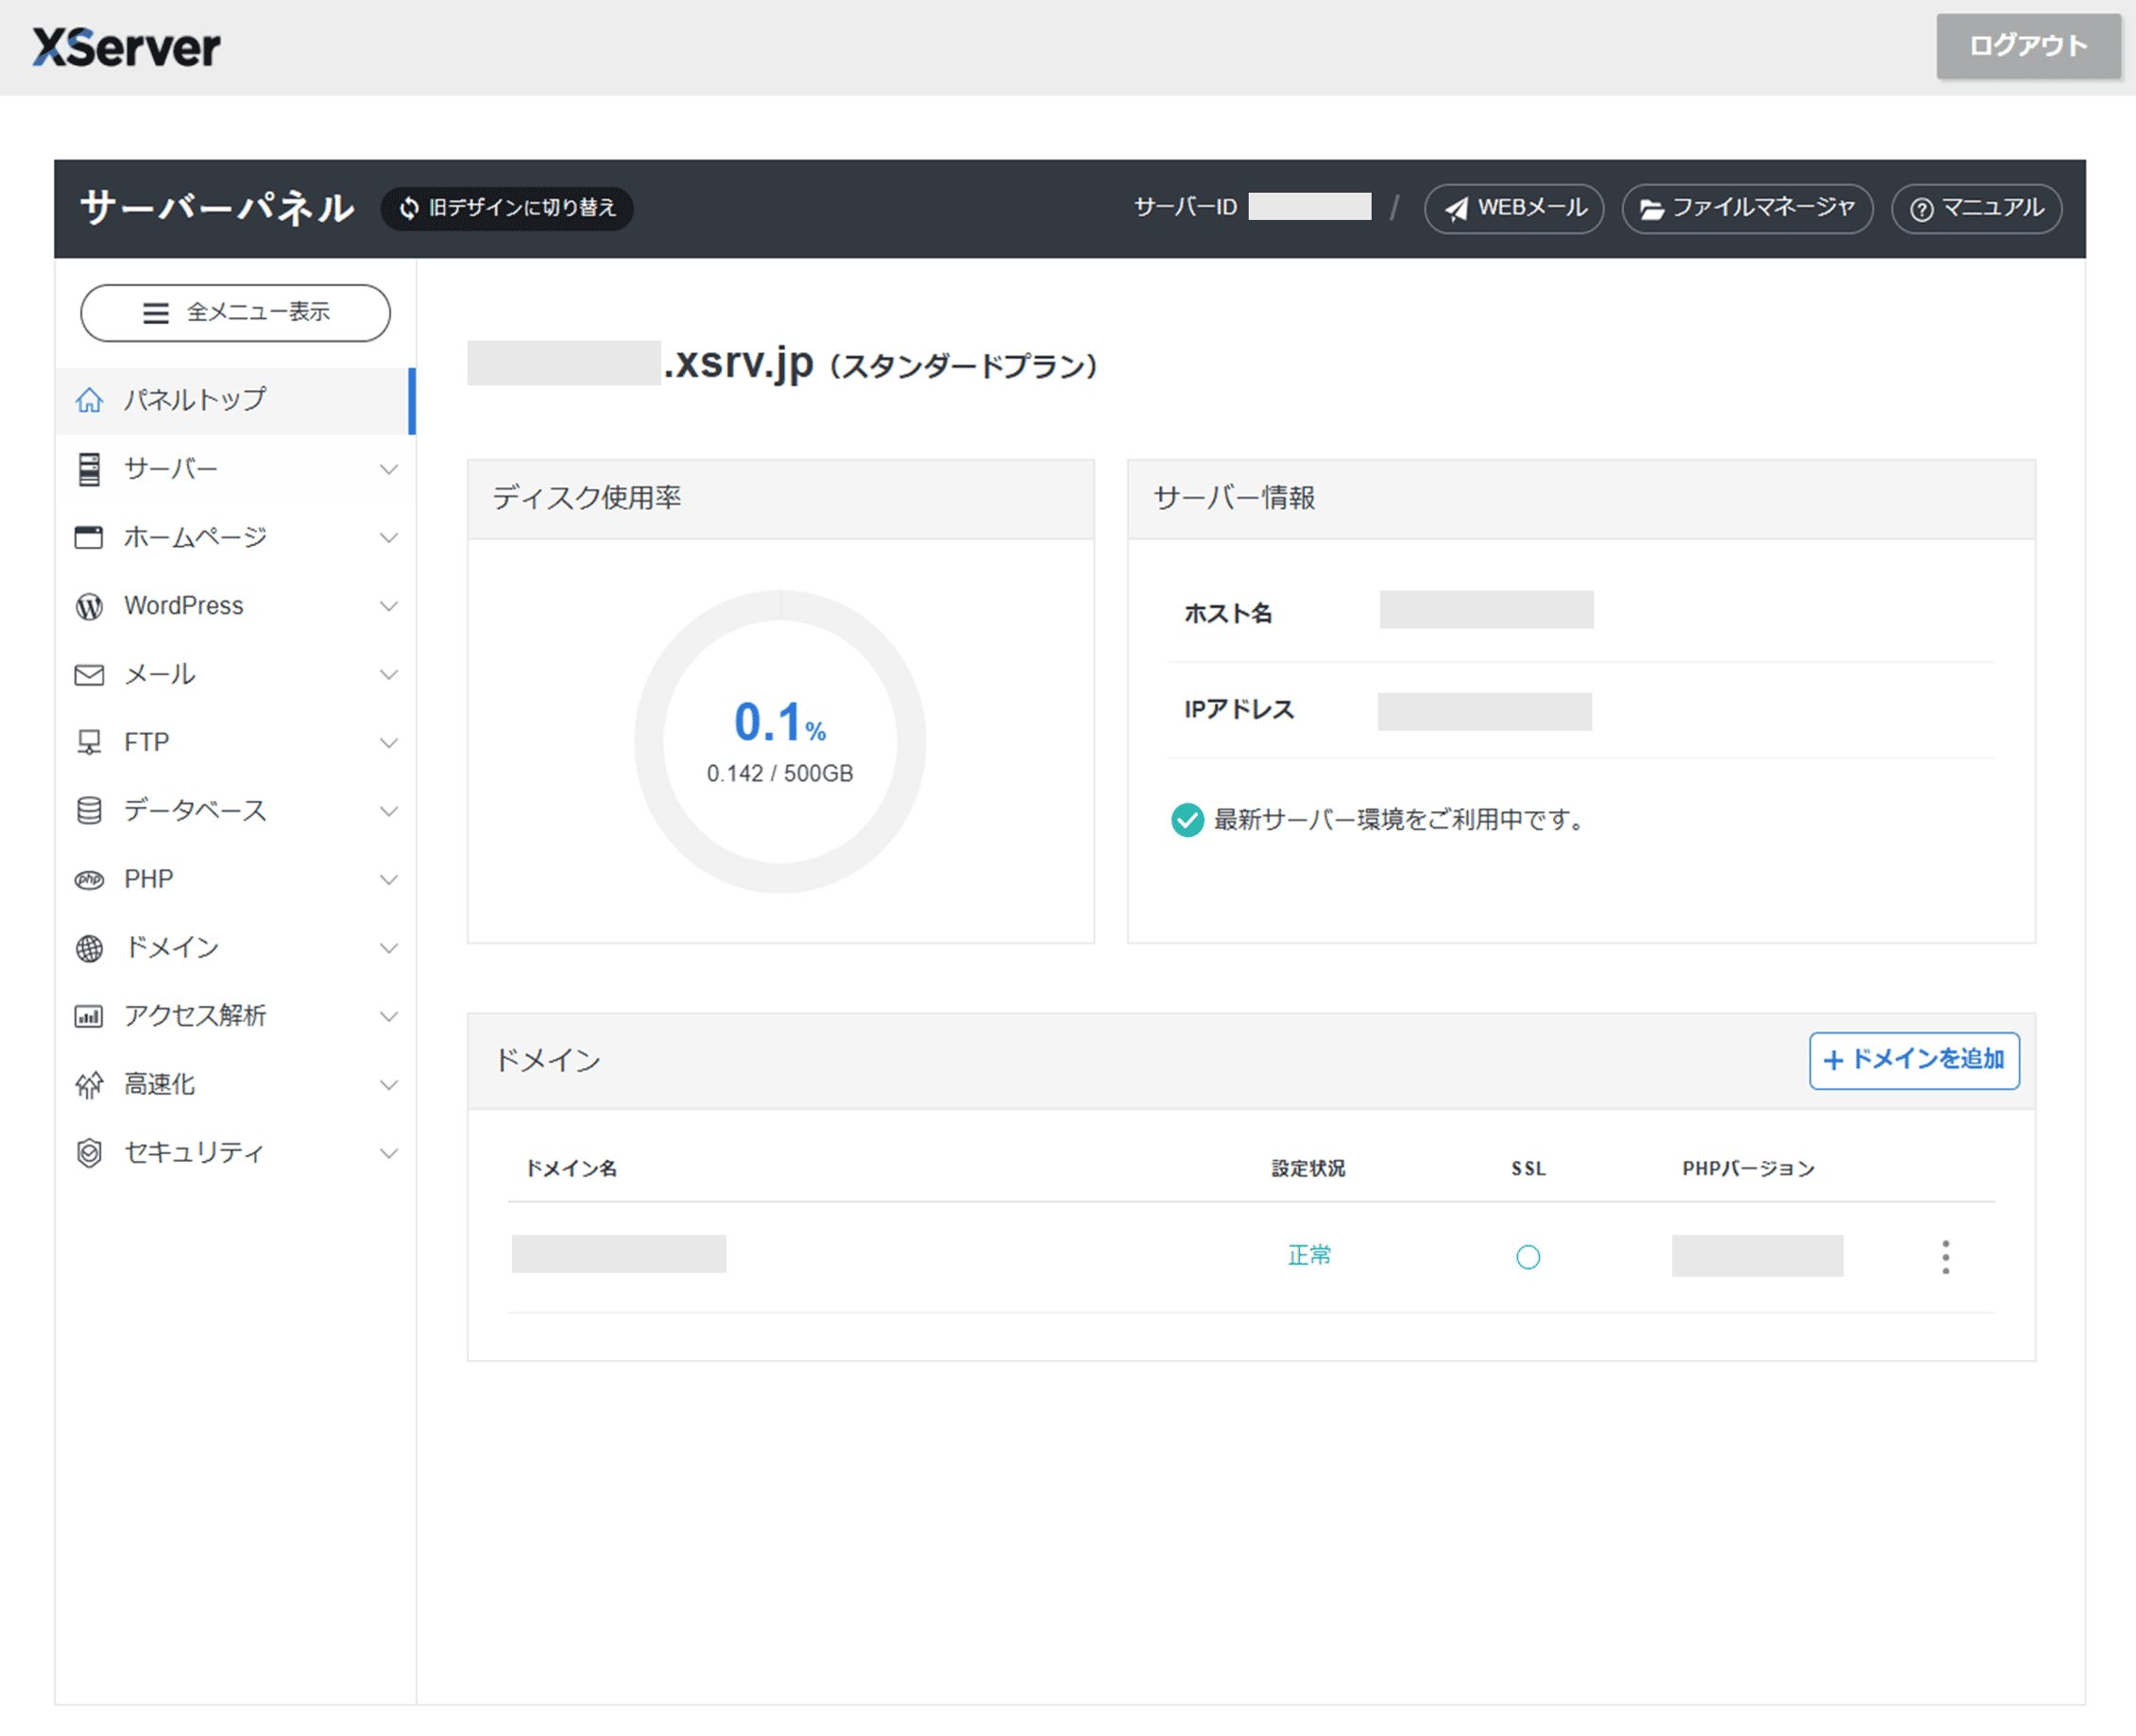Open the three-dot menu in domain row
The height and width of the screenshot is (1736, 2136).
point(1945,1257)
